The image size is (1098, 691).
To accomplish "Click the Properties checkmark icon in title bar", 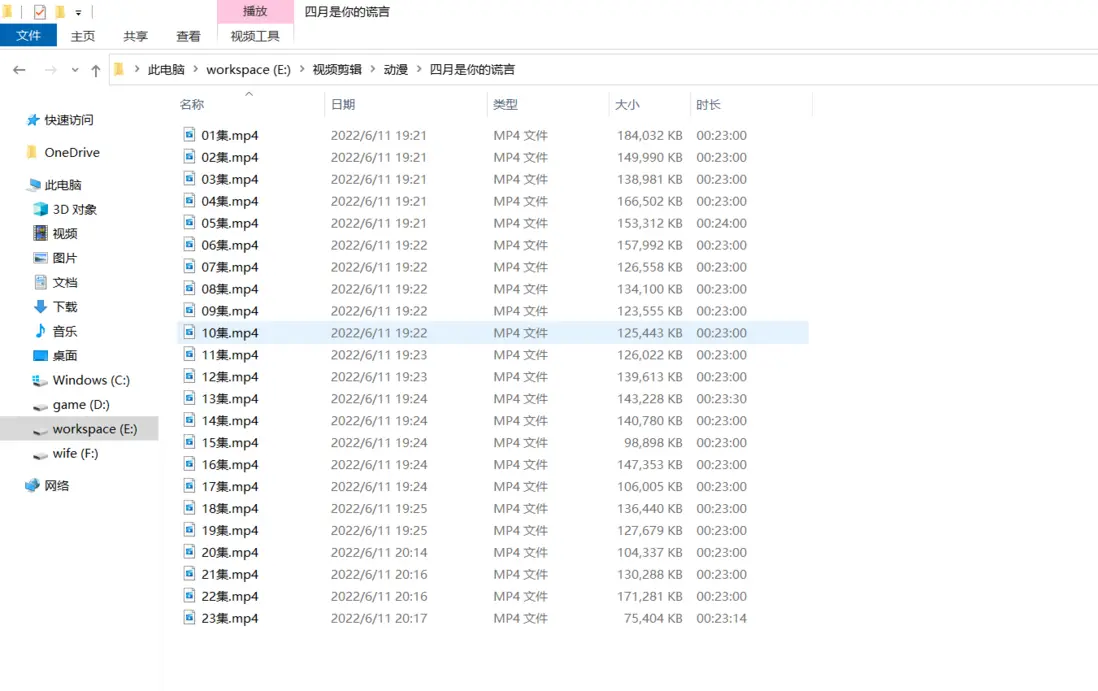I will point(40,12).
